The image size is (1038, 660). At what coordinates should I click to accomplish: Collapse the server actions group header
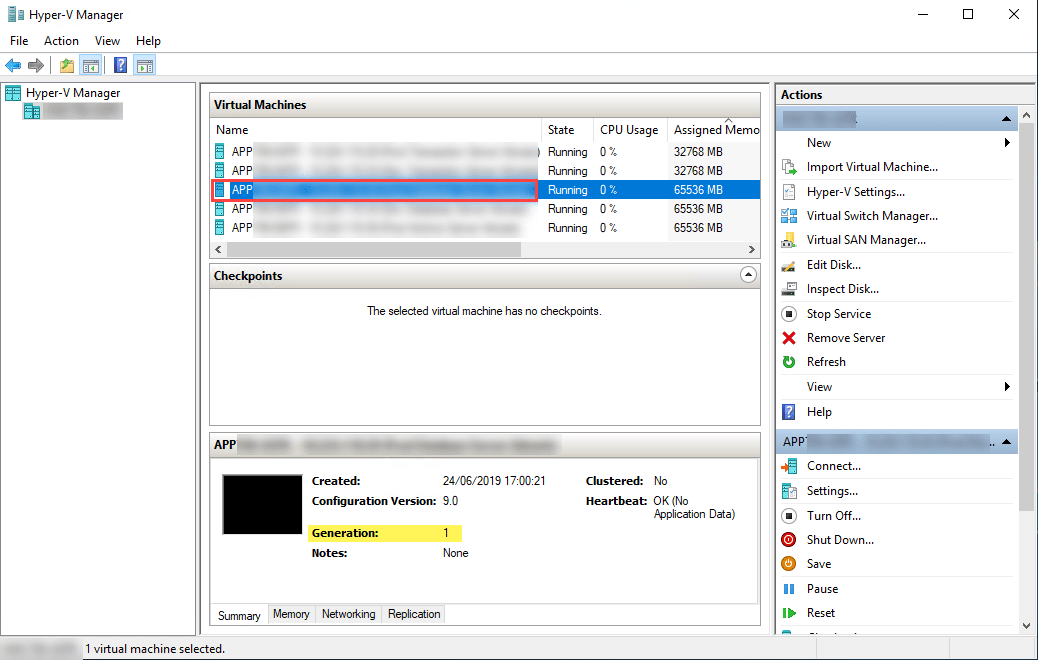(1006, 118)
